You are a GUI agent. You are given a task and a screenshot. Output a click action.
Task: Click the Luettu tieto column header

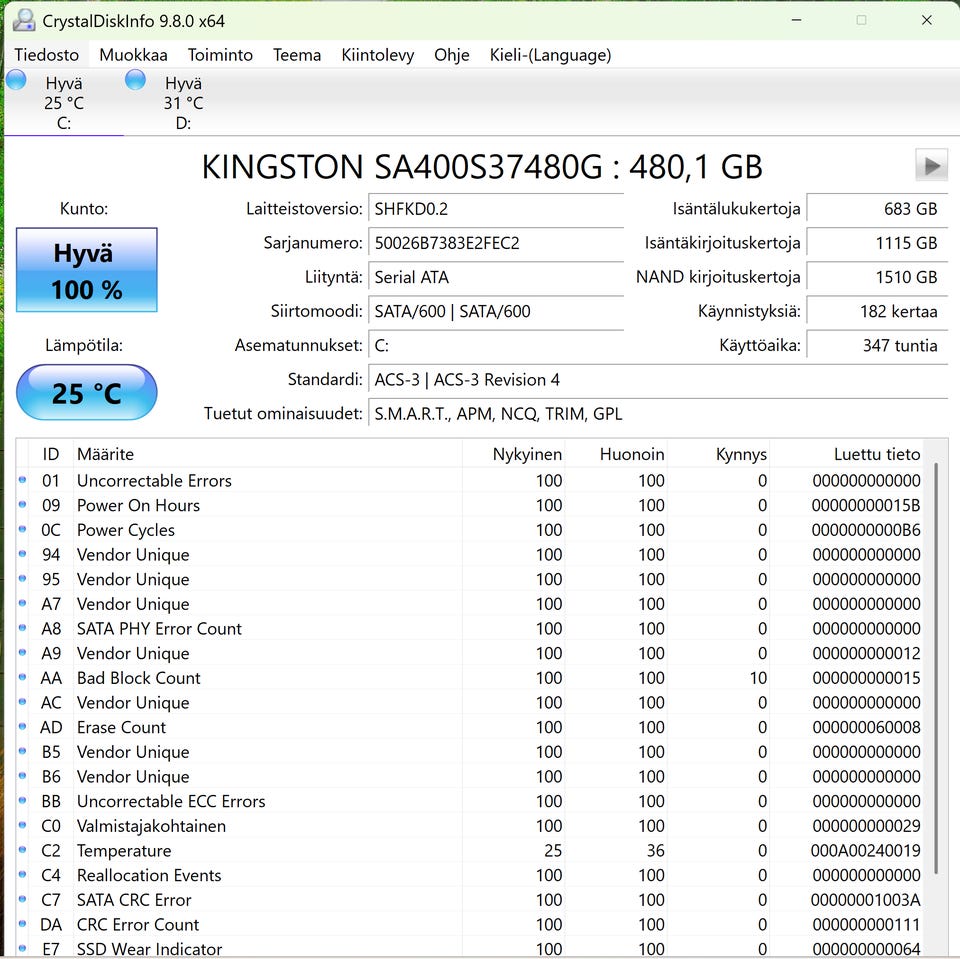pos(876,454)
